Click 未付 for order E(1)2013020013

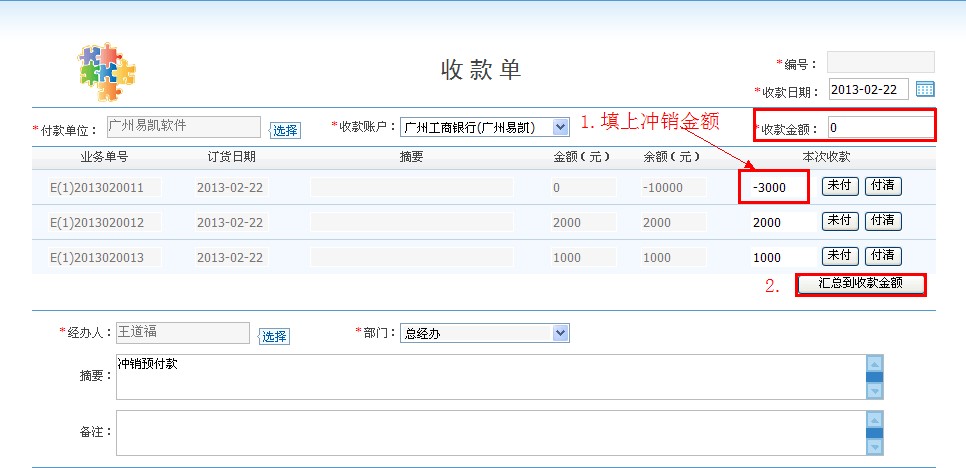pyautogui.click(x=840, y=256)
